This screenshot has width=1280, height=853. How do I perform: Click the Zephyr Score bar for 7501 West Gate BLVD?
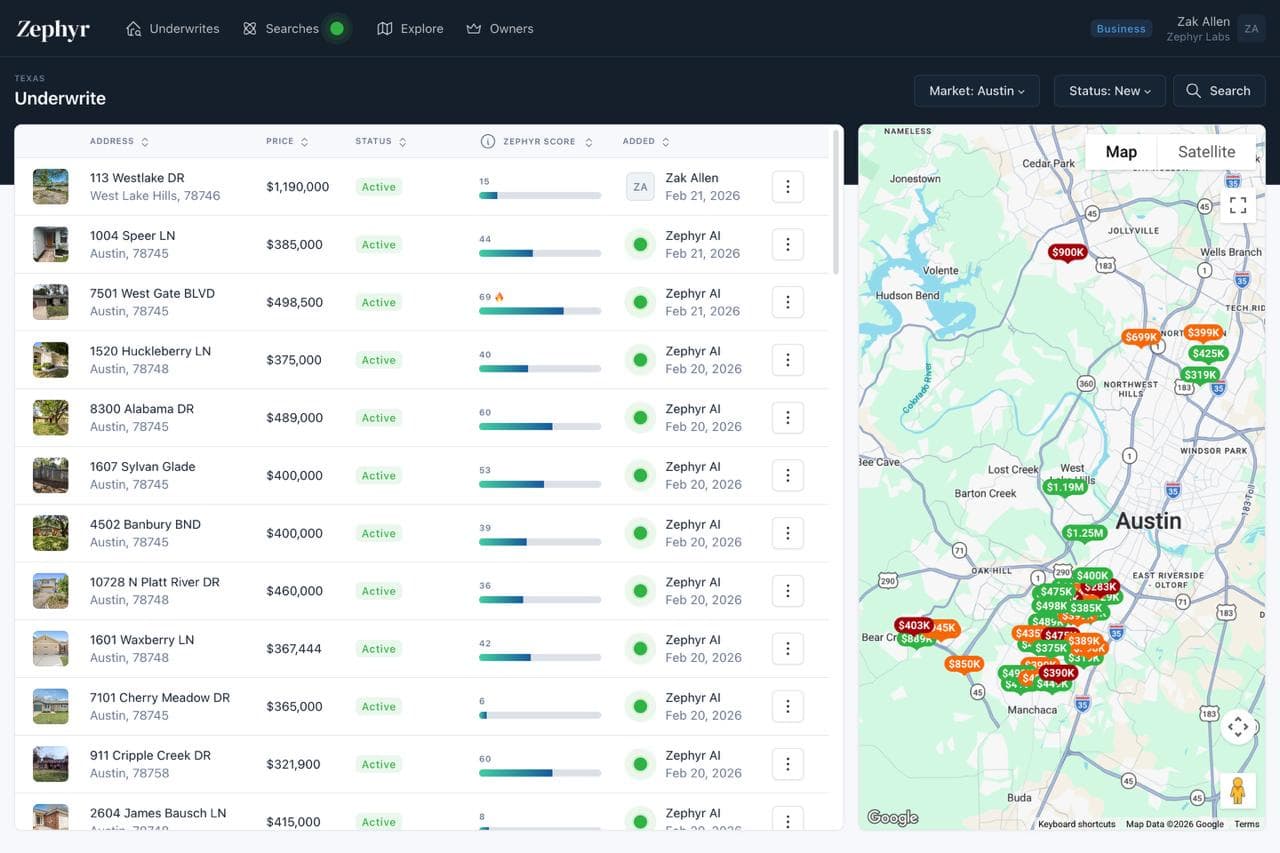[x=540, y=311]
